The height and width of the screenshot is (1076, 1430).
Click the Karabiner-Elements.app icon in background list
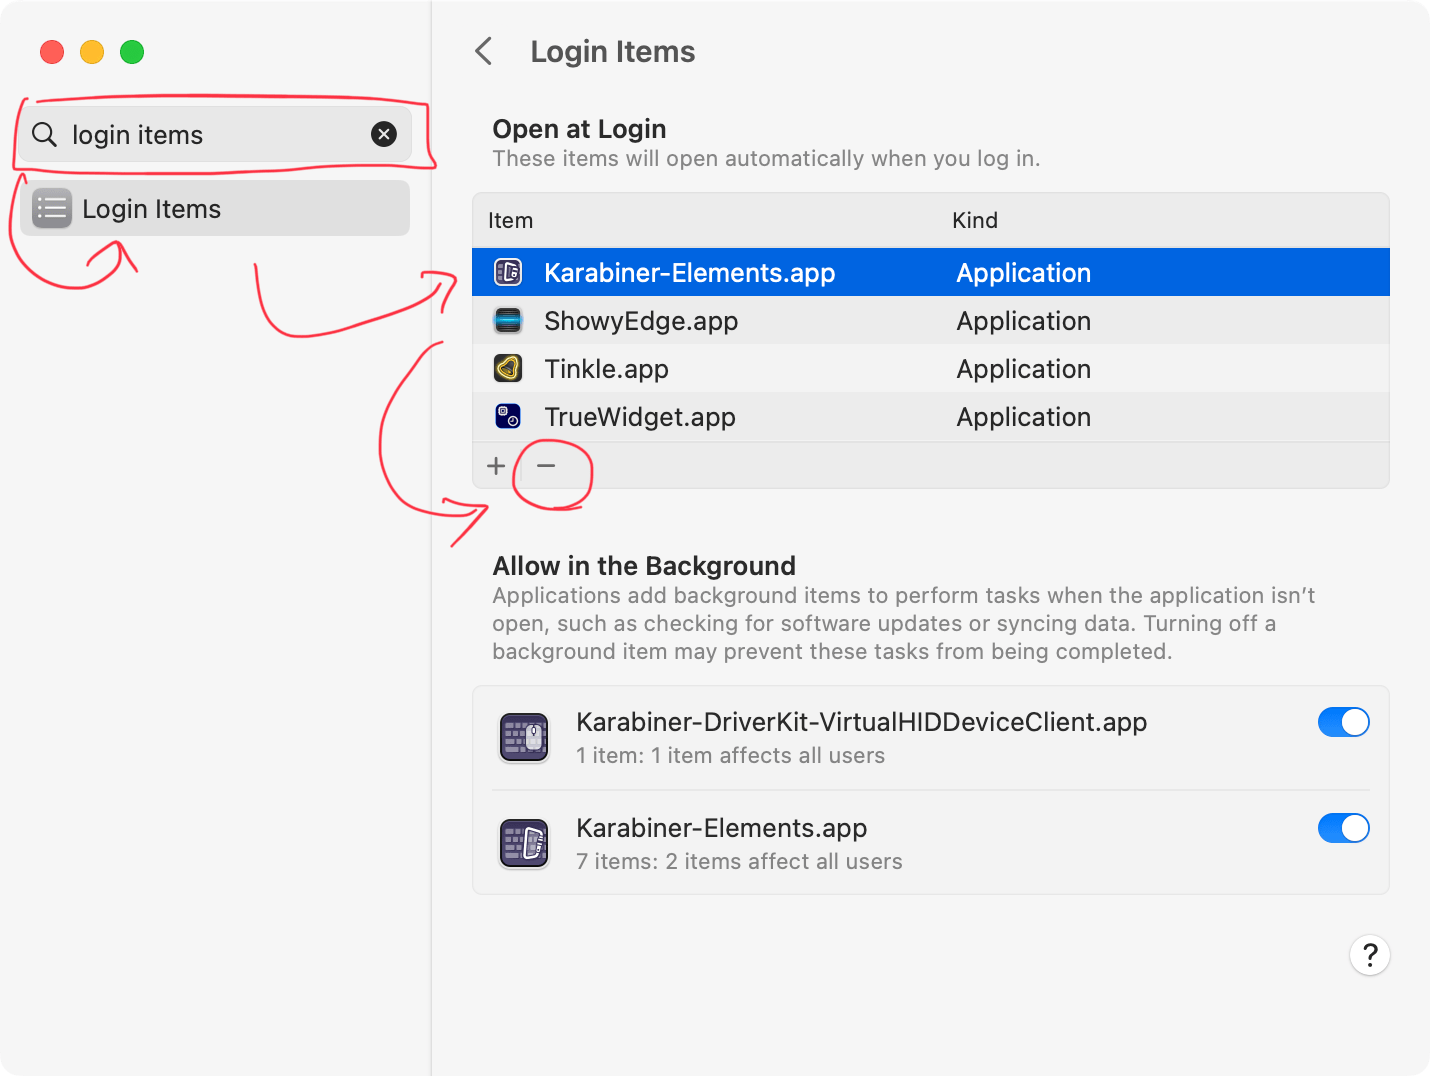[524, 844]
